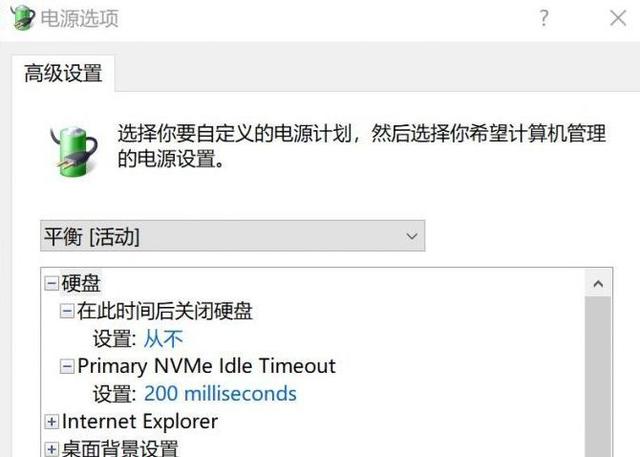Open the 平衡 [活动] power plan dropdown
The image size is (640, 457).
tap(232, 236)
